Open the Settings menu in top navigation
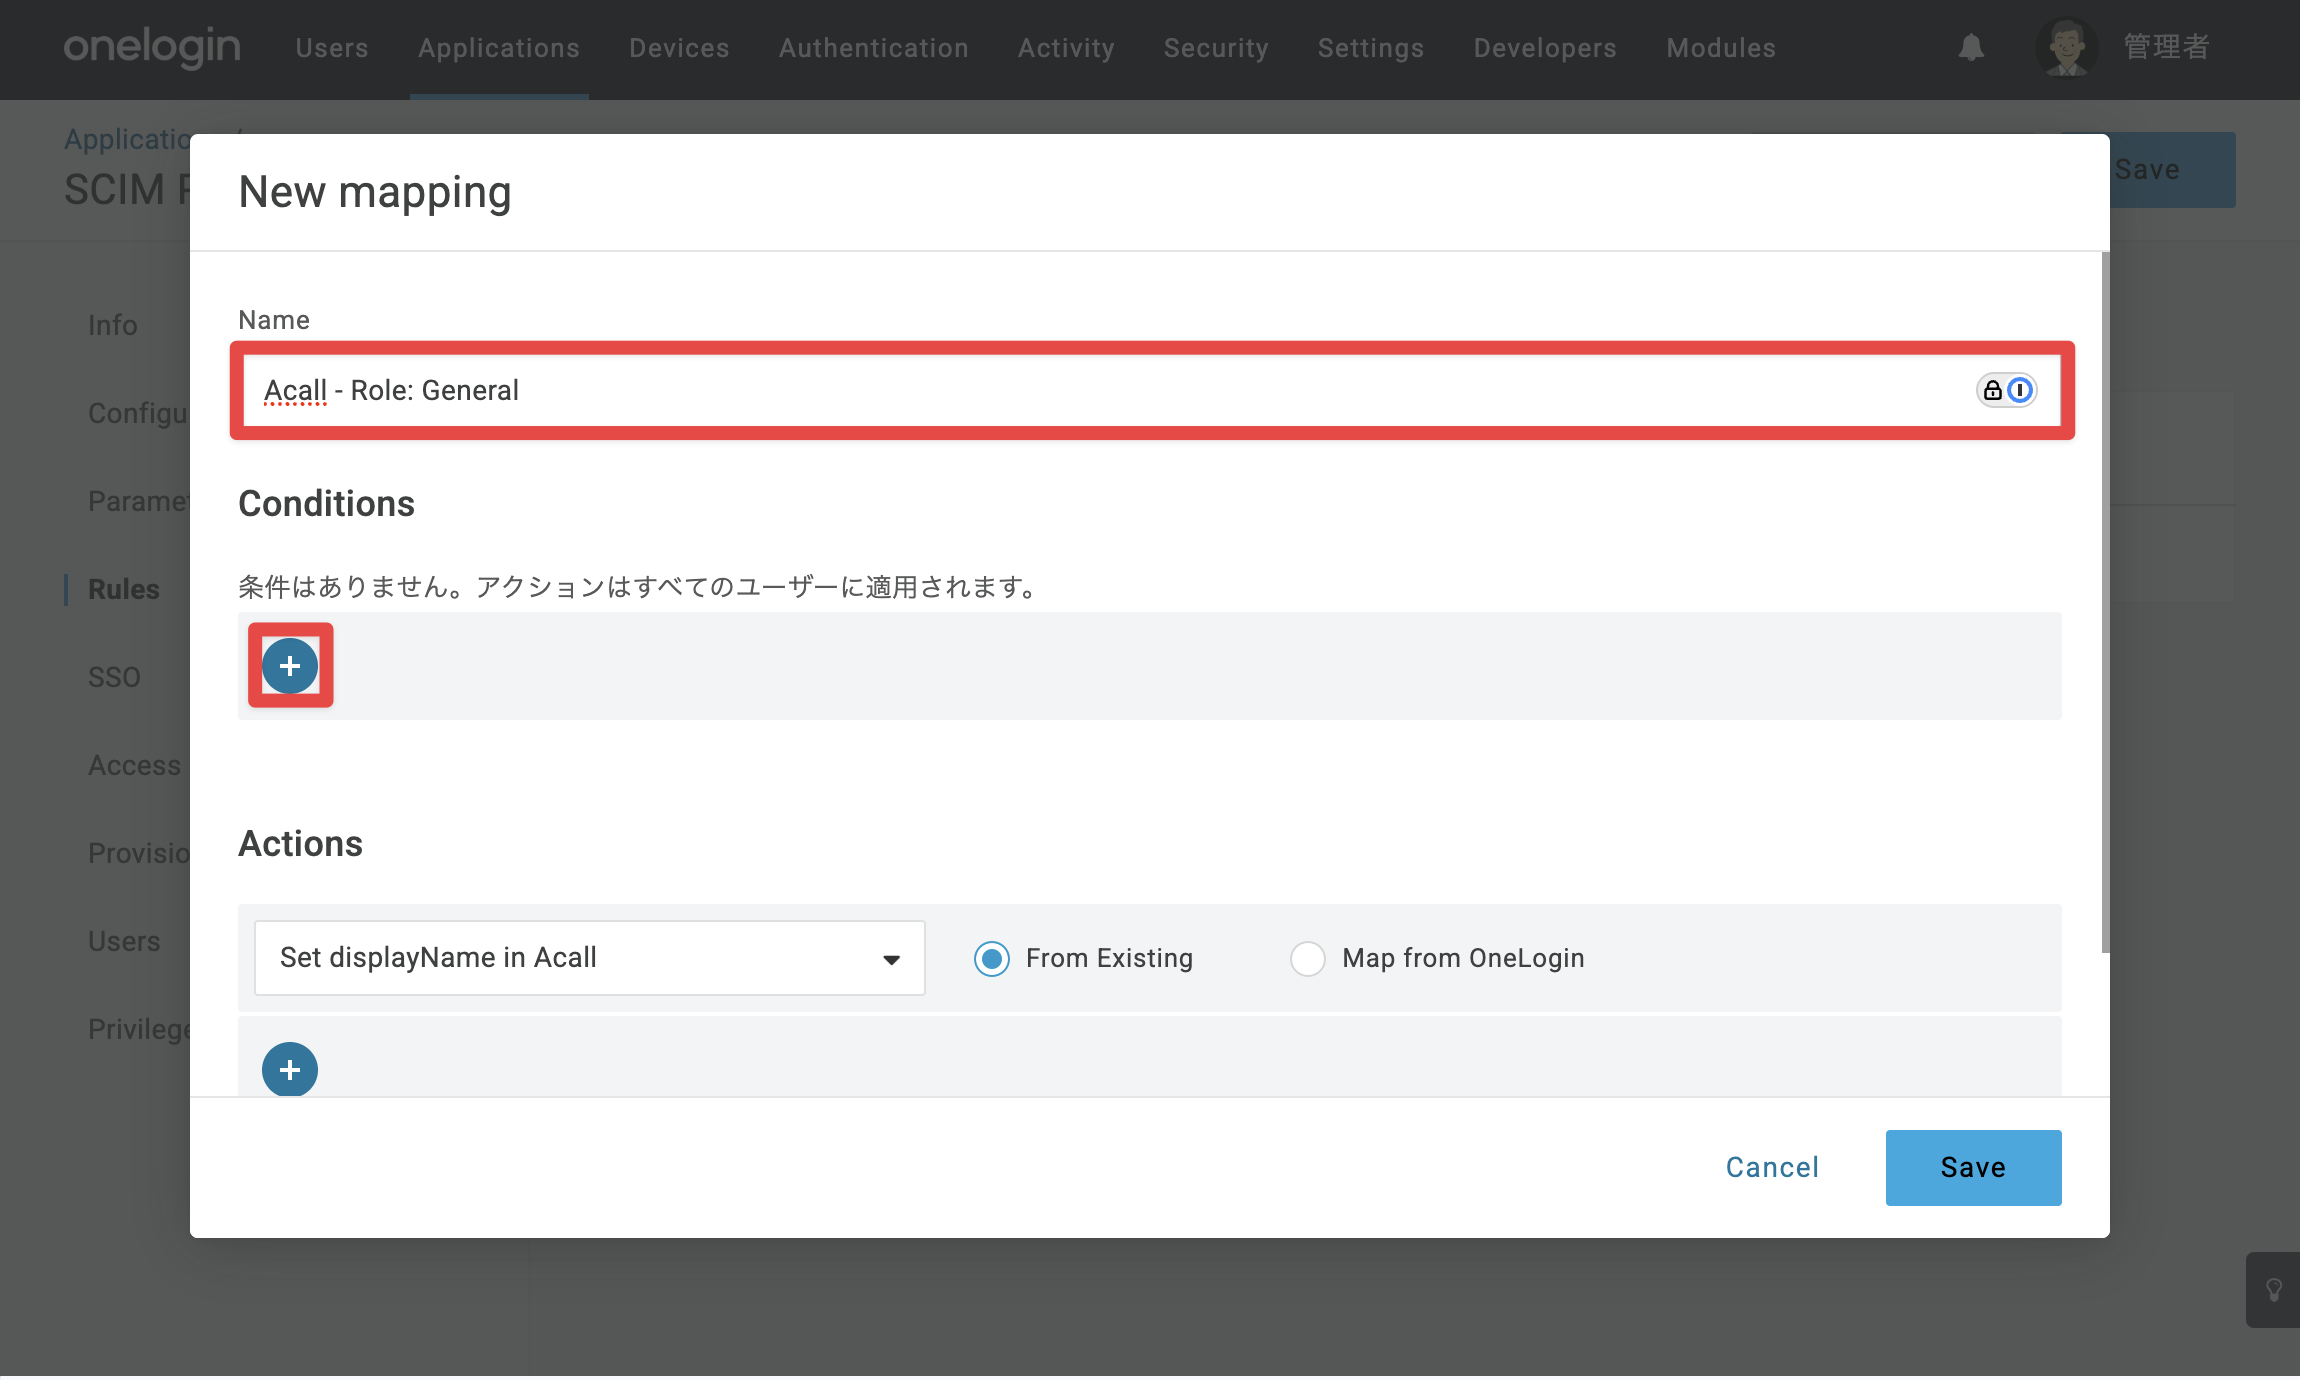This screenshot has height=1380, width=2300. coord(1370,48)
